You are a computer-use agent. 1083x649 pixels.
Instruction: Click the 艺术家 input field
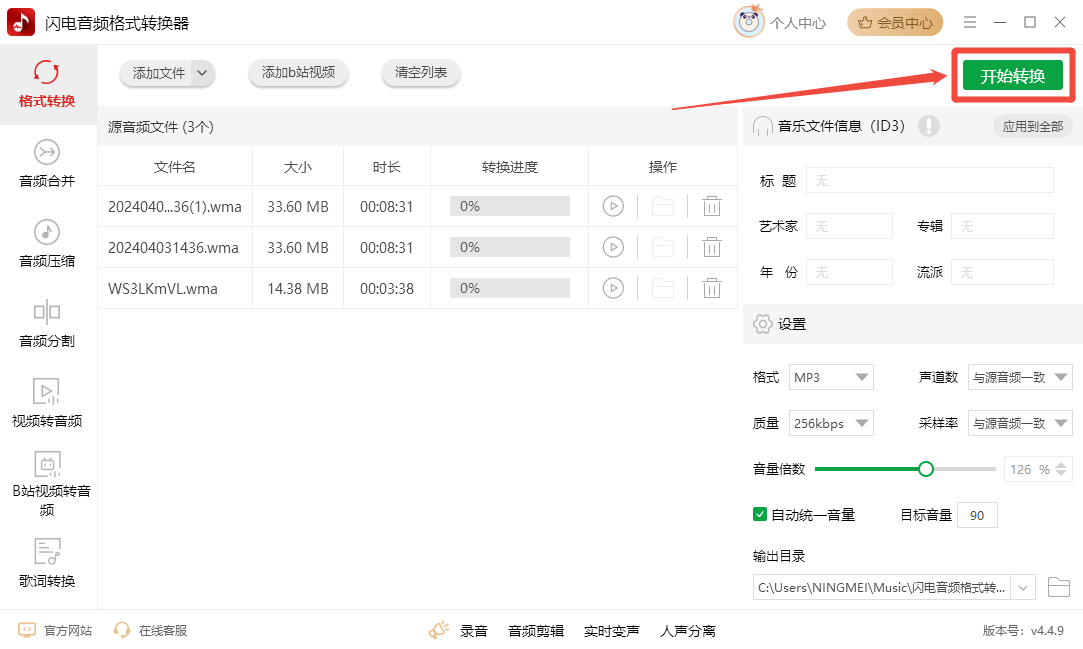[x=850, y=226]
